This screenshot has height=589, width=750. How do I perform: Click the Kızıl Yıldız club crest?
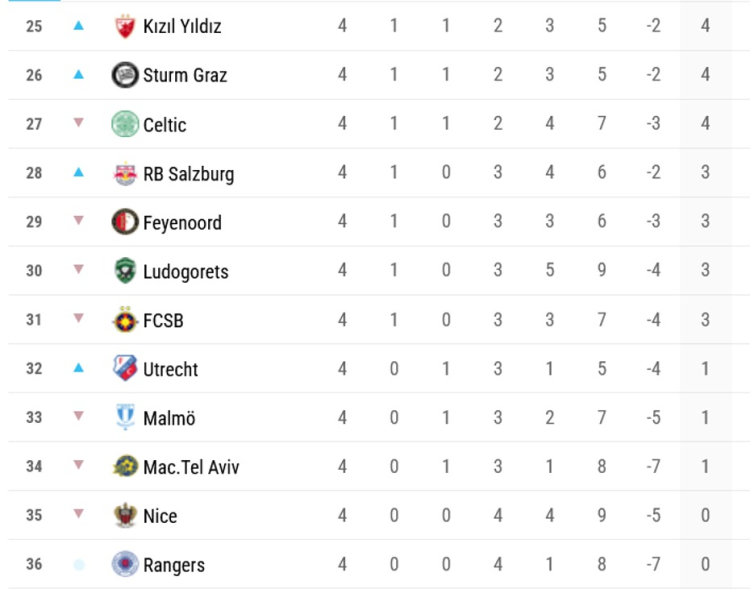(x=125, y=27)
